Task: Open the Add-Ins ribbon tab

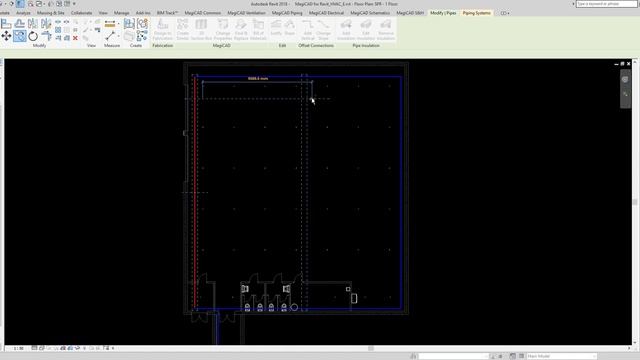Action: [143, 13]
